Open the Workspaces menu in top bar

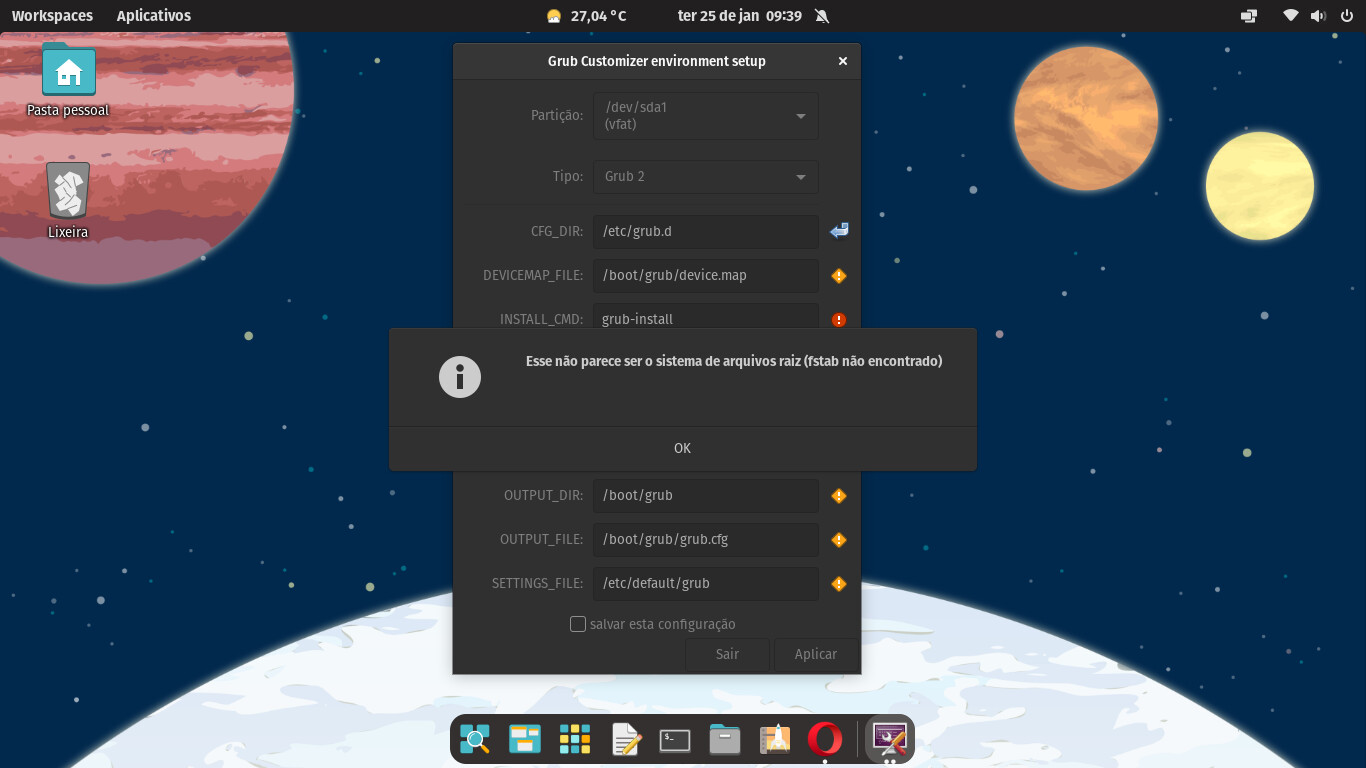click(x=52, y=16)
